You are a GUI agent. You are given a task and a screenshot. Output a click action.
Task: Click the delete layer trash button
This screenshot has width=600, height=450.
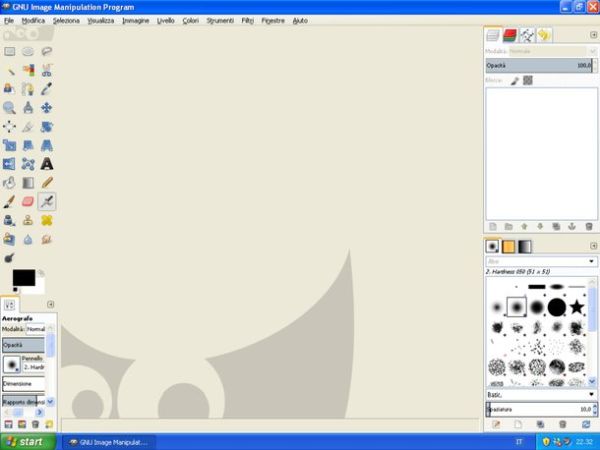pos(589,227)
